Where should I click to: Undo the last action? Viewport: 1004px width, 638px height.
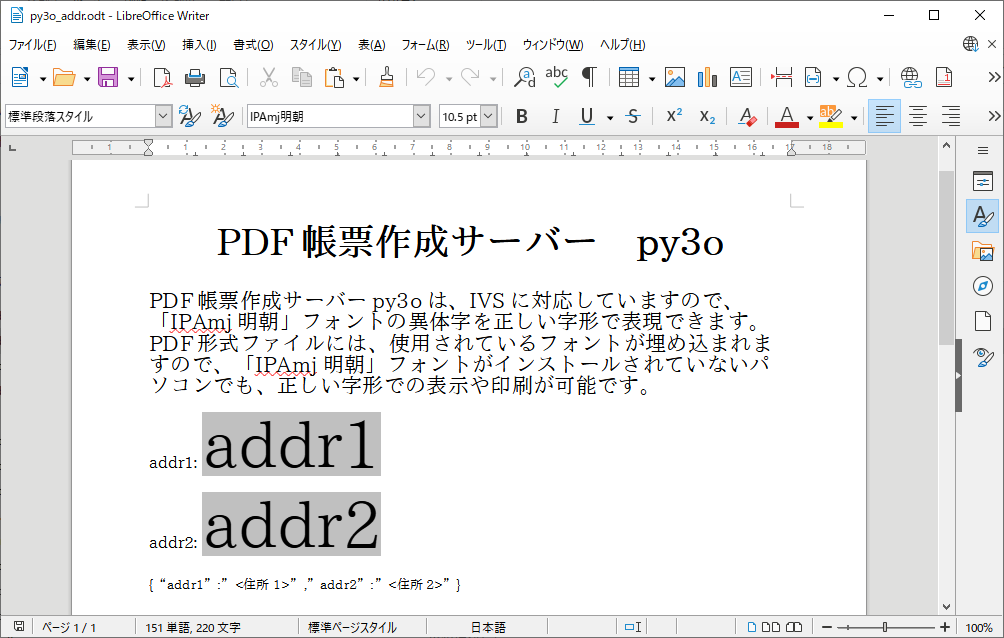point(426,78)
